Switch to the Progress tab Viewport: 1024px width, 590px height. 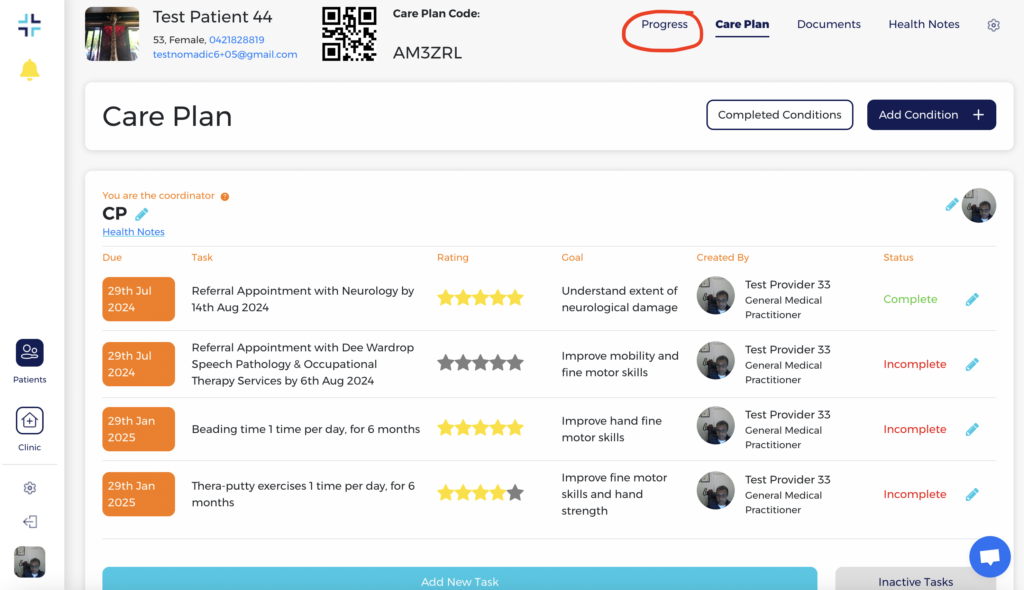664,25
